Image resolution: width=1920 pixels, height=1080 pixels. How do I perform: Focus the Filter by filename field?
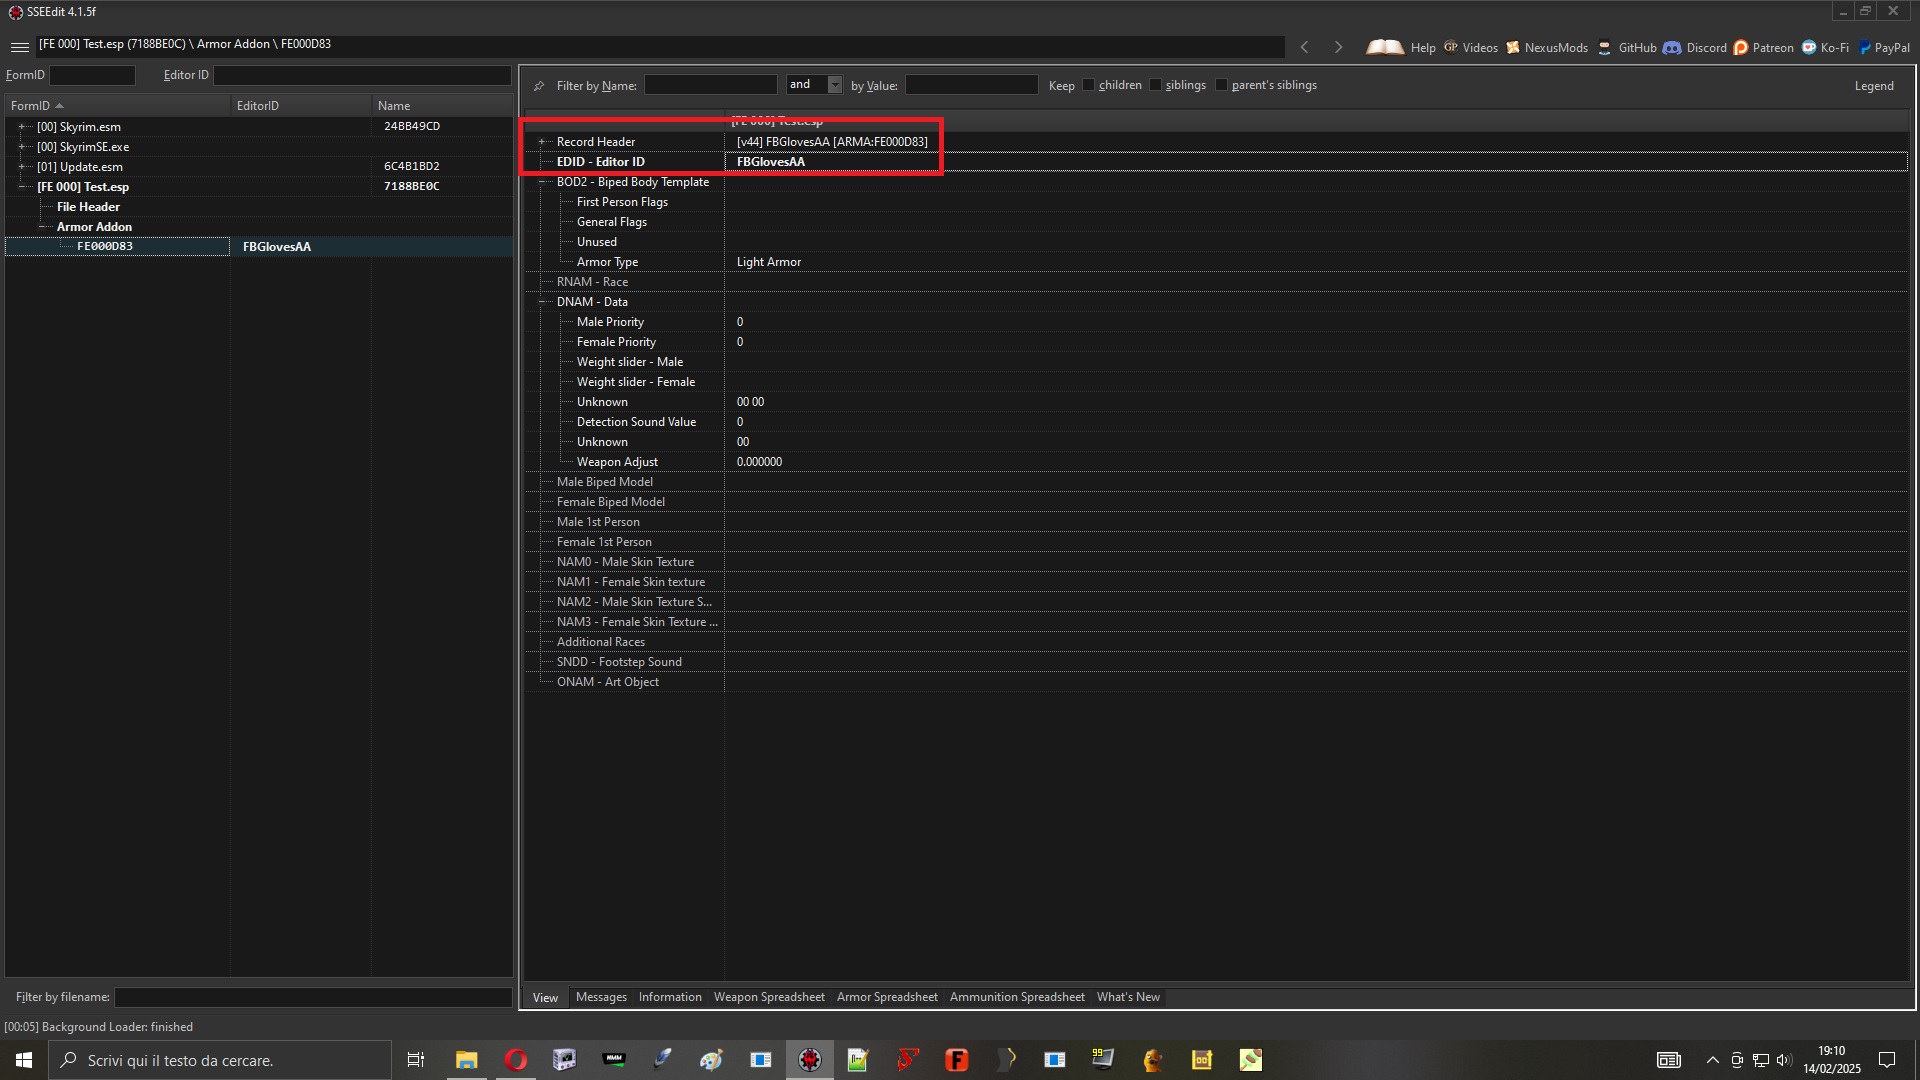pos(313,997)
